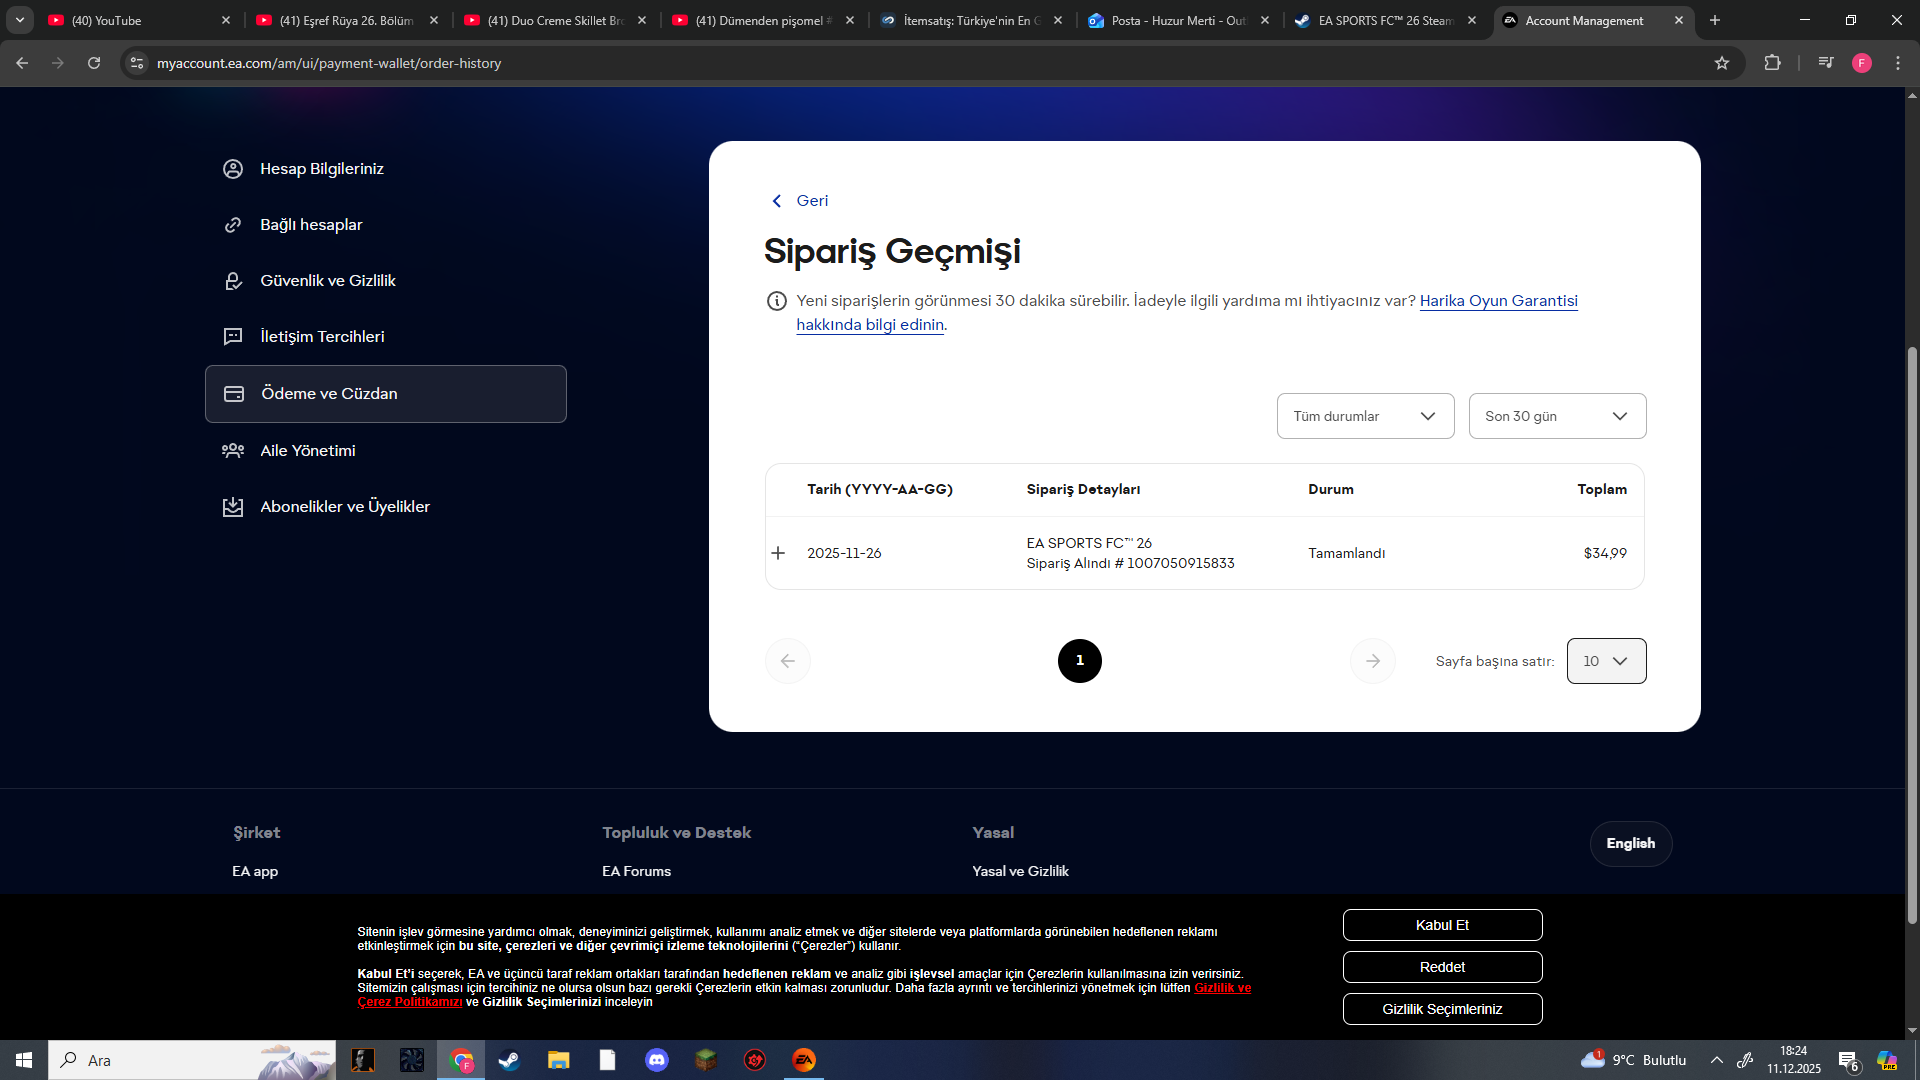Screen dimensions: 1920x1080
Task: Click the browser back arrow
Action: pyautogui.click(x=22, y=63)
